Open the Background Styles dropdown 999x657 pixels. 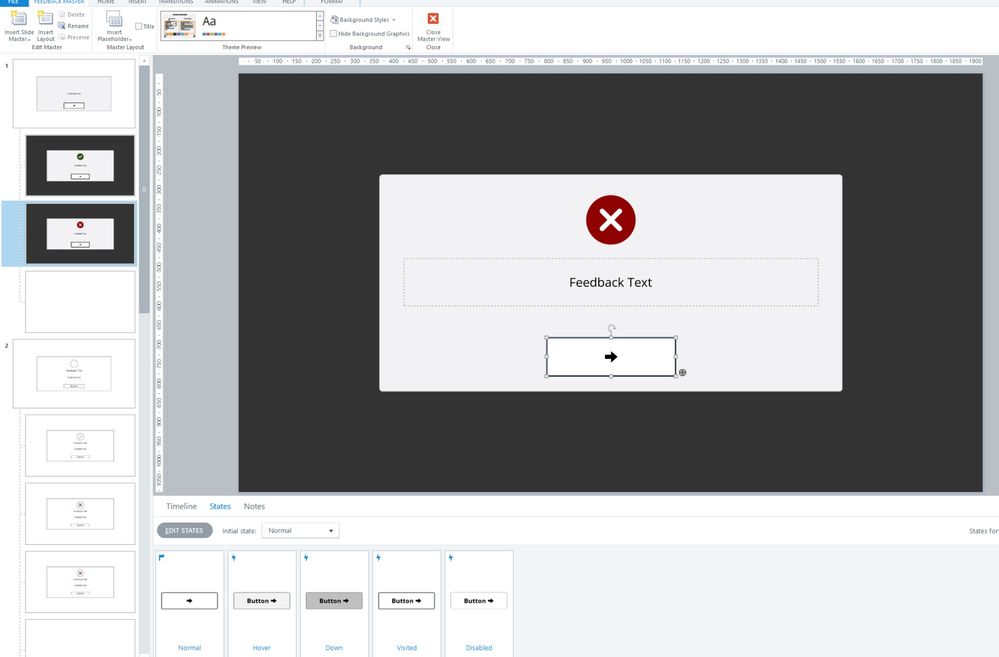point(363,20)
